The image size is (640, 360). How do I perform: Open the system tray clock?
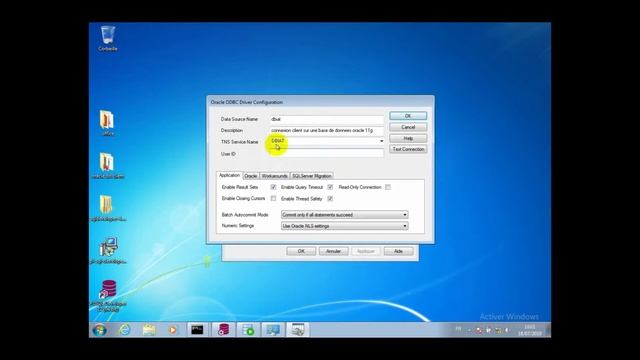(529, 330)
